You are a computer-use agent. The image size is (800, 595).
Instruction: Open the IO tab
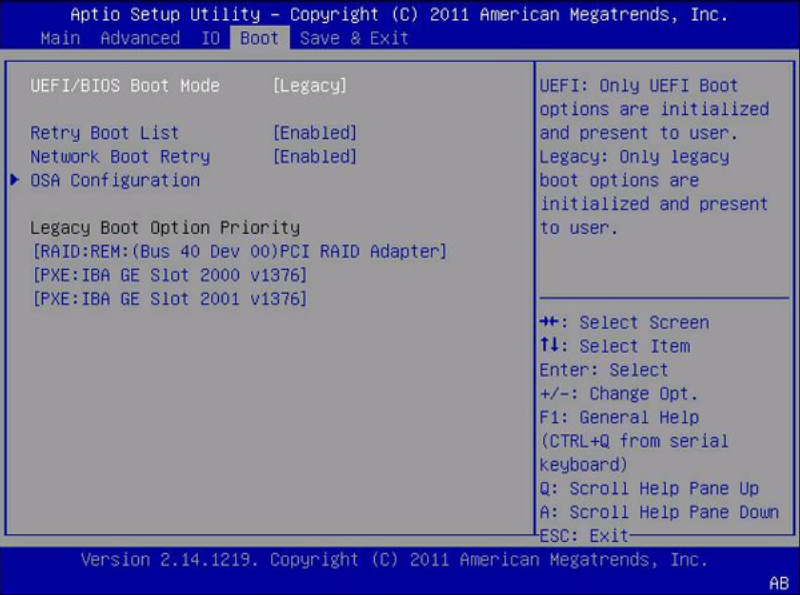210,38
